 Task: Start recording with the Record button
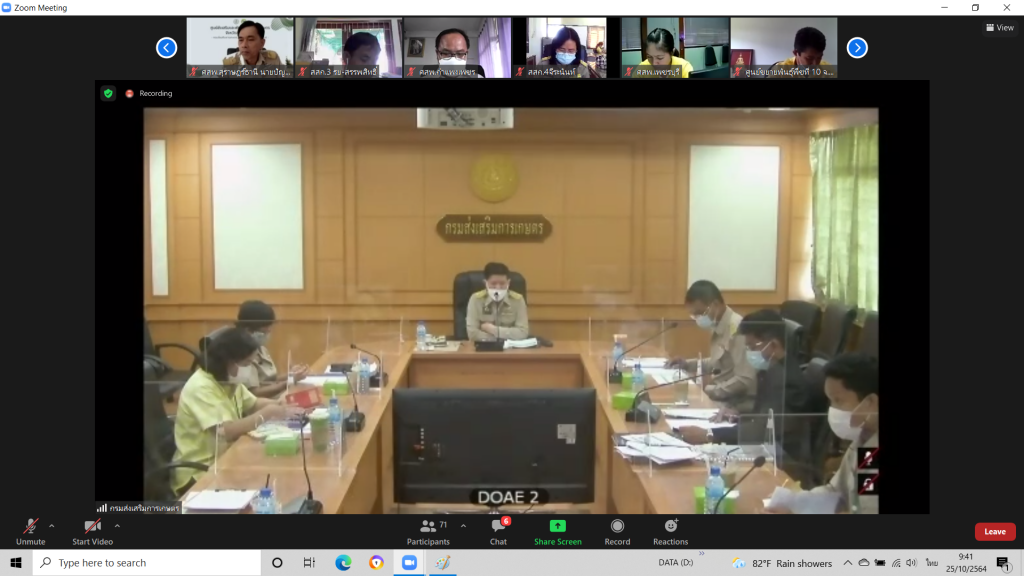point(617,532)
